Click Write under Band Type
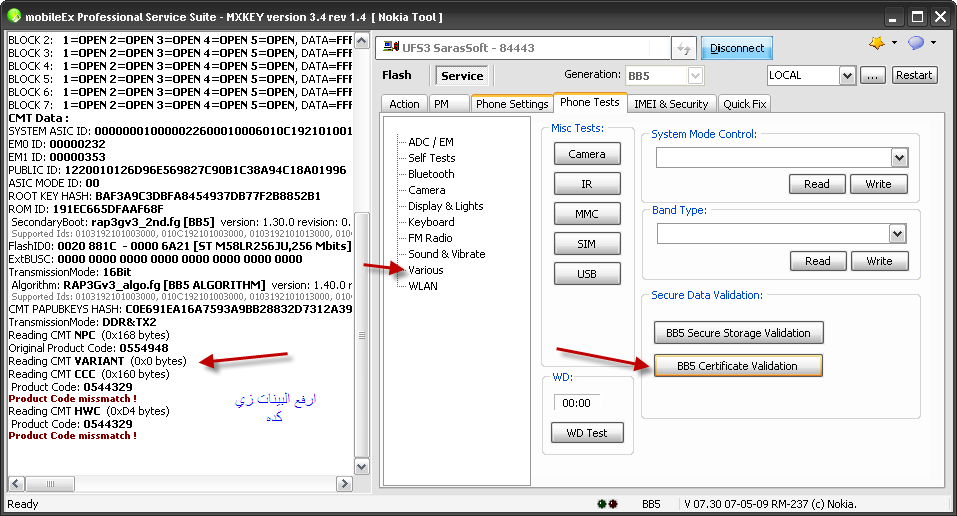Image resolution: width=957 pixels, height=516 pixels. [879, 261]
